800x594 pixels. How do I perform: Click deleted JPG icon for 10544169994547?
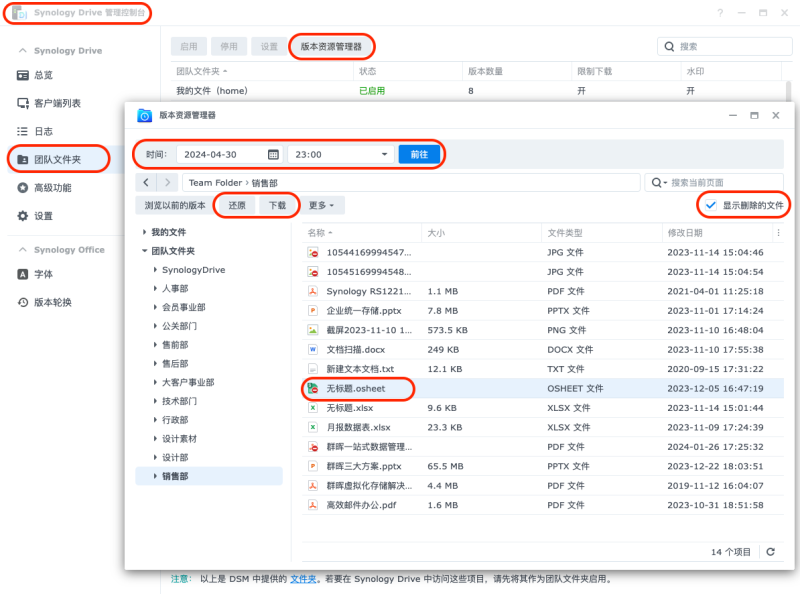point(313,252)
